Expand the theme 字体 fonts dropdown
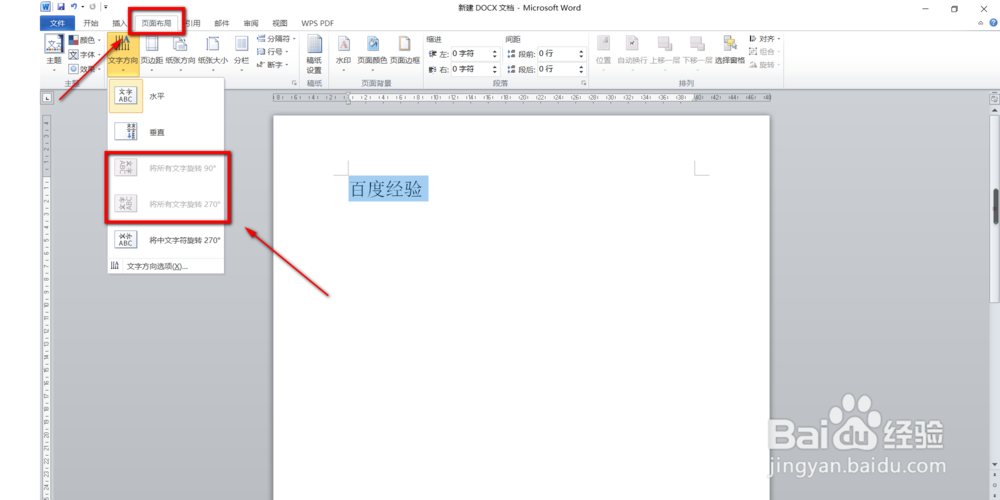 pyautogui.click(x=85, y=54)
